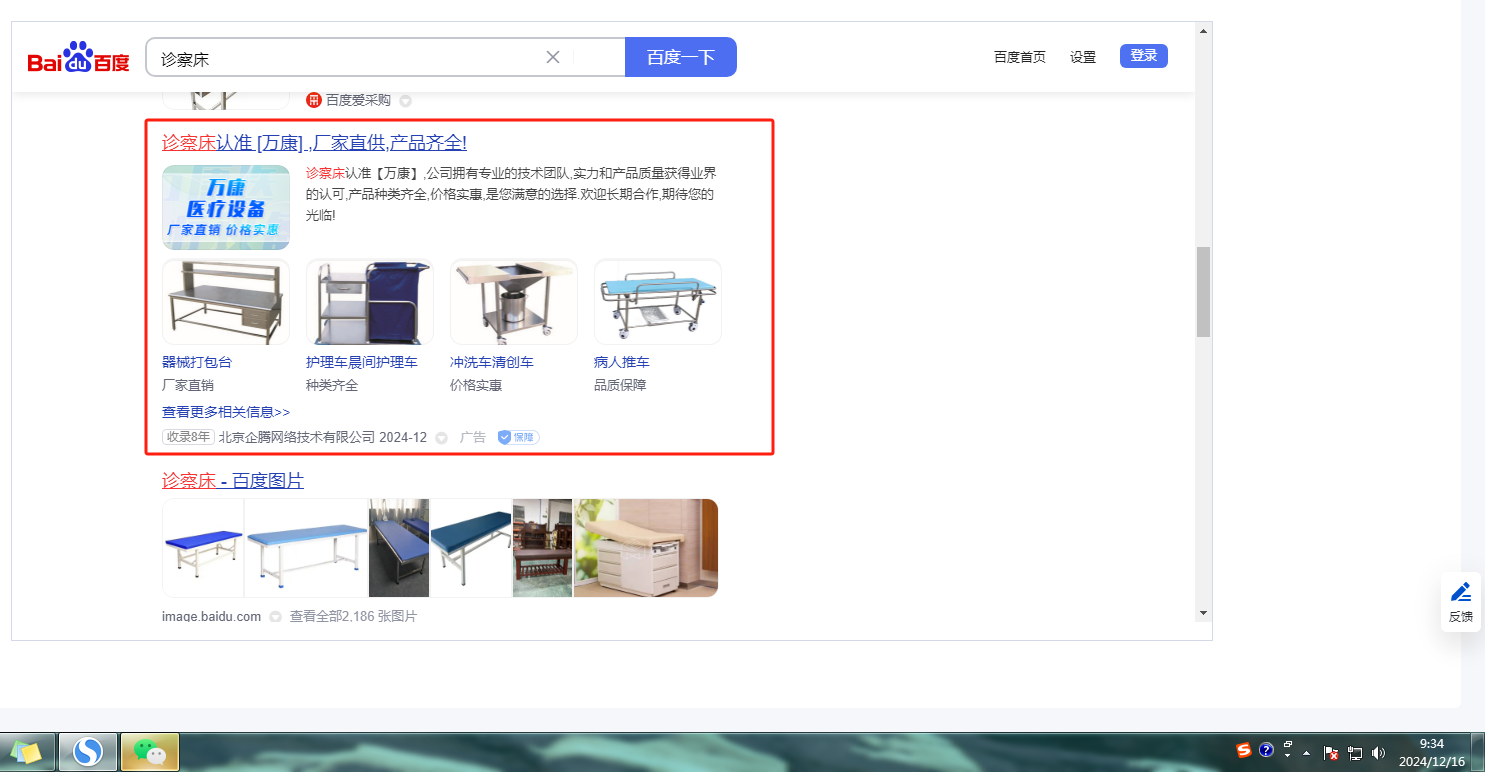Expand the dropdown beside 百度爱采购
Image resolution: width=1485 pixels, height=772 pixels.
pyautogui.click(x=405, y=100)
